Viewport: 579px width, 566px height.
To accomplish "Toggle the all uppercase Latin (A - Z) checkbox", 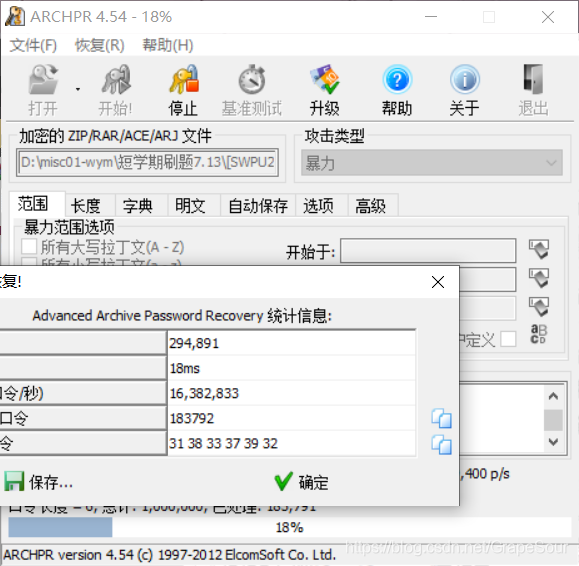I will pyautogui.click(x=29, y=247).
